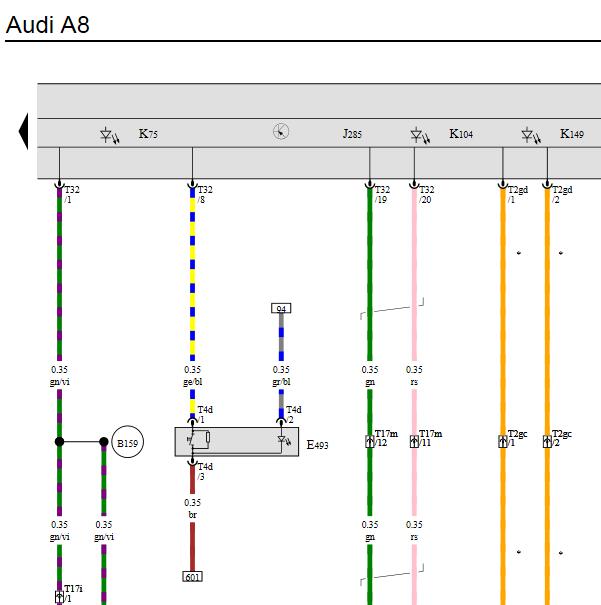601x605 pixels.
Task: Select the LED symbol beside K75
Action: click(x=110, y=135)
